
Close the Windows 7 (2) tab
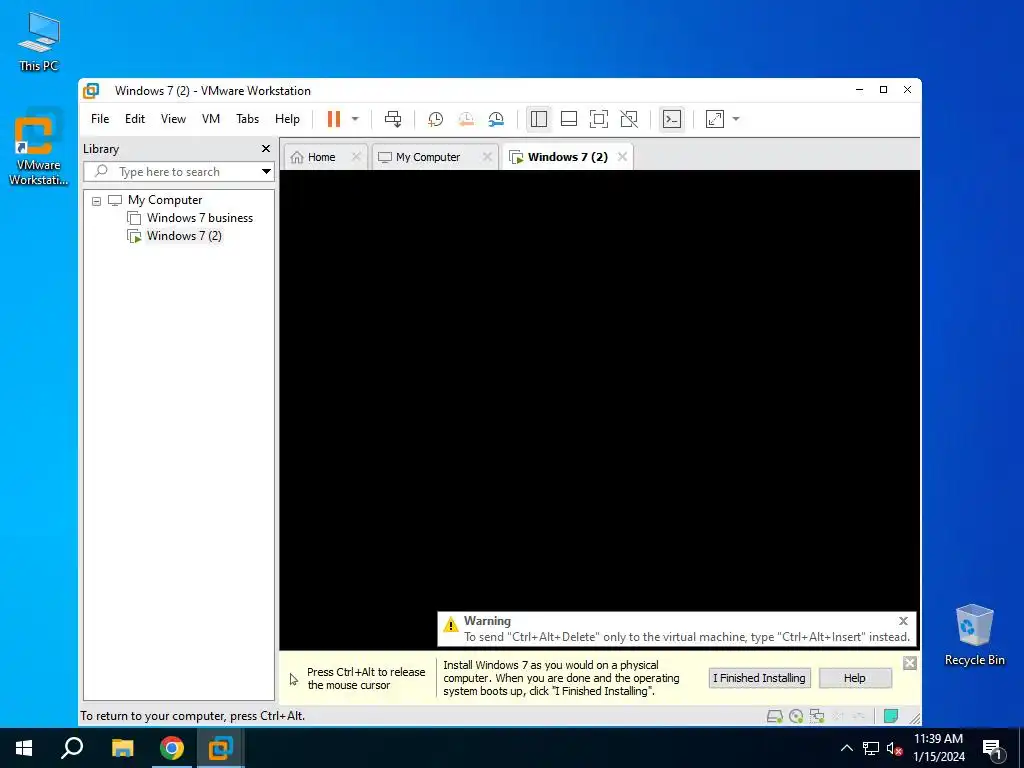pyautogui.click(x=622, y=157)
